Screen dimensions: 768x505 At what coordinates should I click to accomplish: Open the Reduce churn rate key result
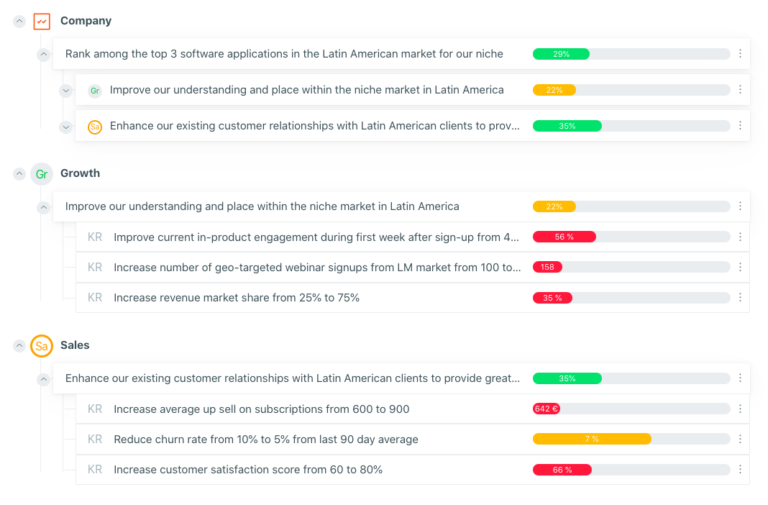(265, 439)
